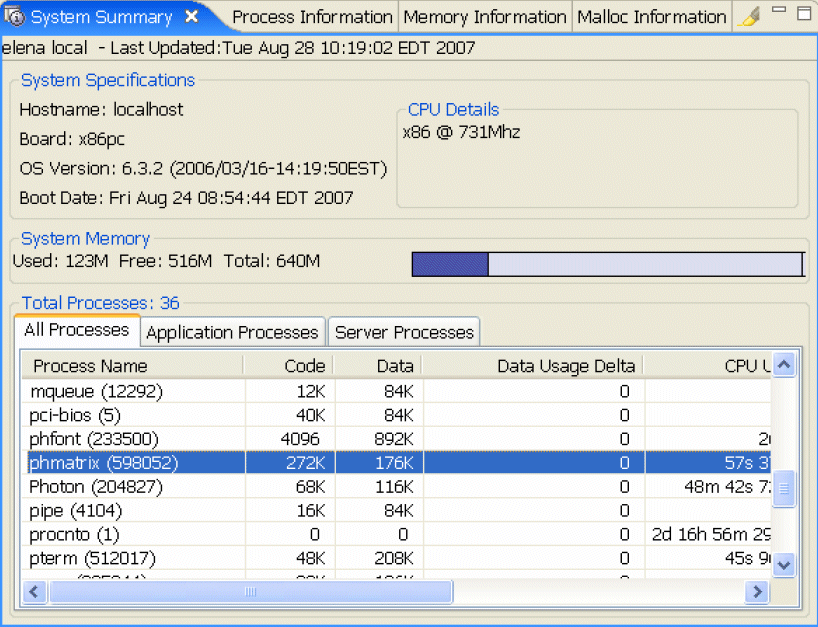Select the All Processes tab
The image size is (818, 627).
pos(76,331)
